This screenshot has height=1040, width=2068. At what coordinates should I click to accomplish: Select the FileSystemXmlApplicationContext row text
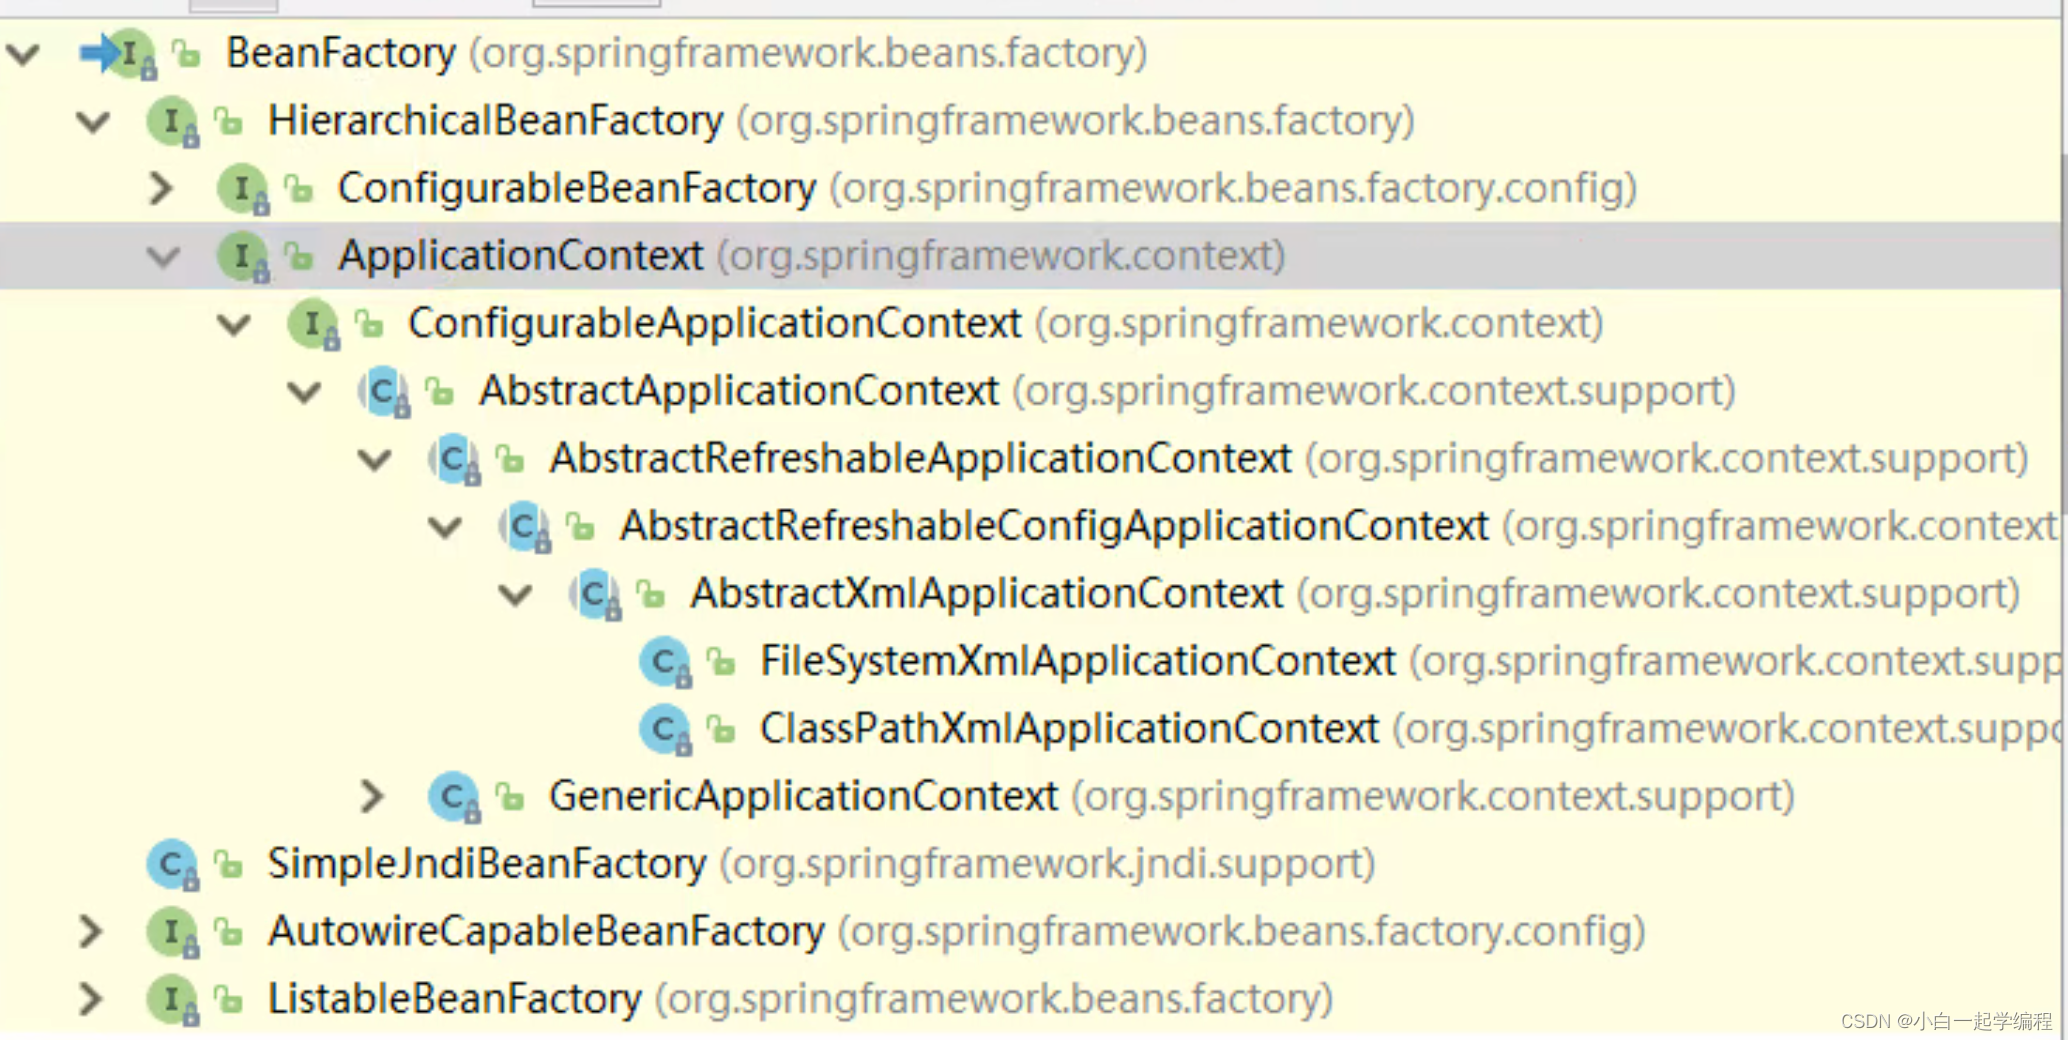click(1411, 661)
